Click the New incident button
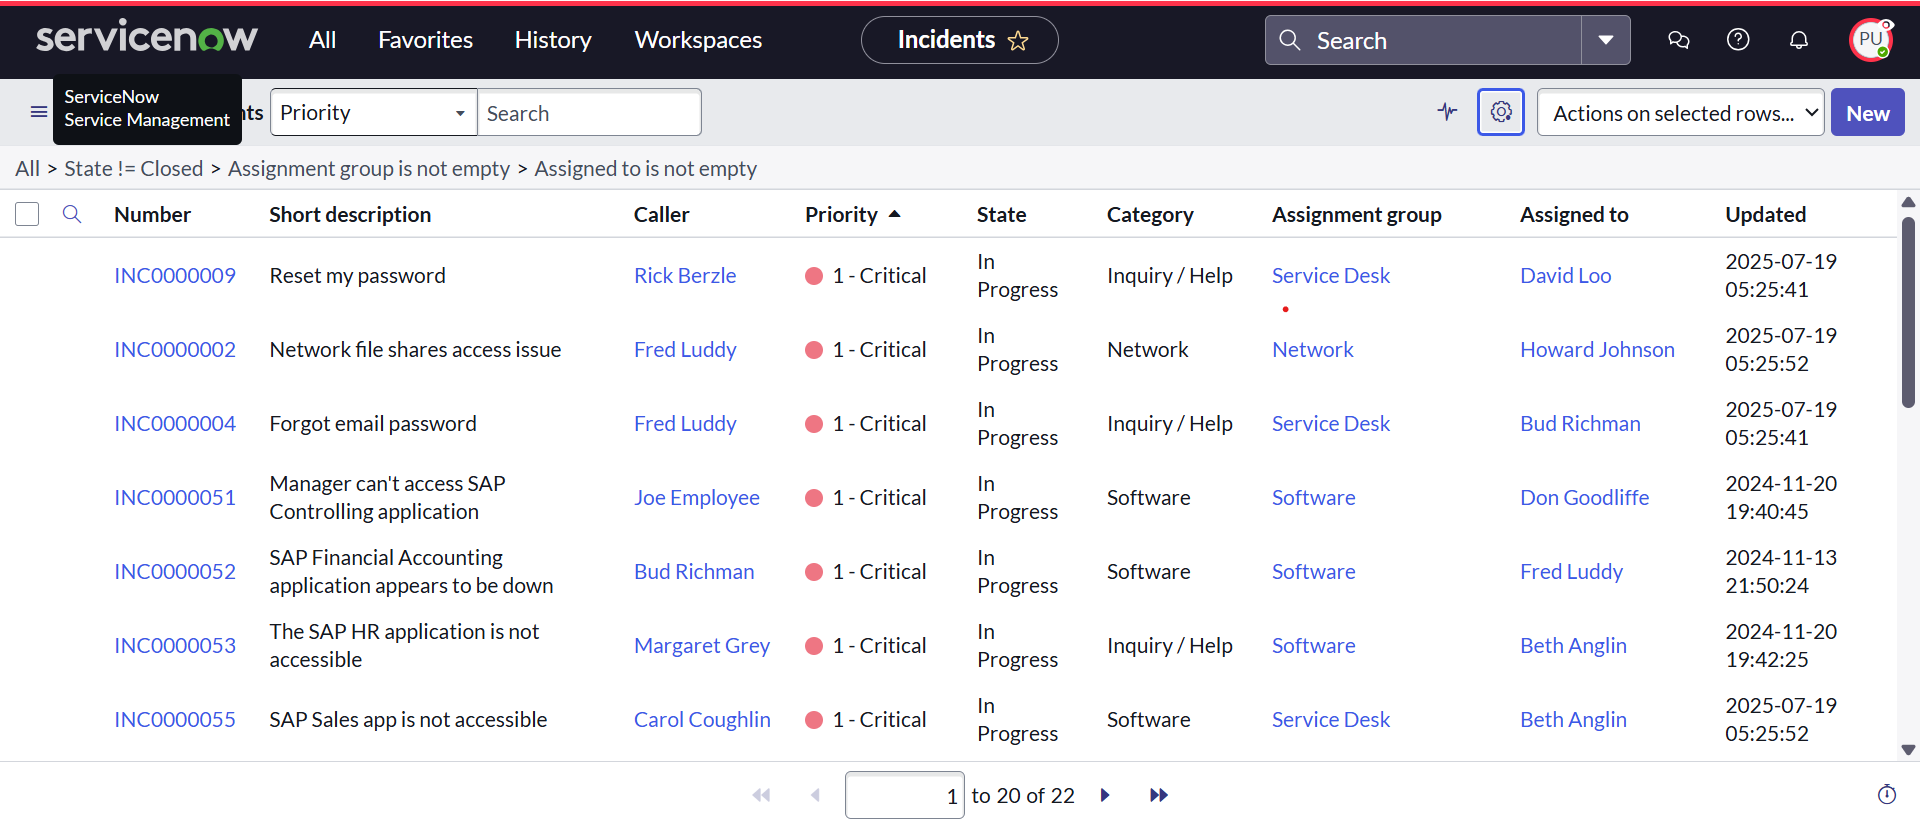The height and width of the screenshot is (826, 1920). click(1867, 113)
